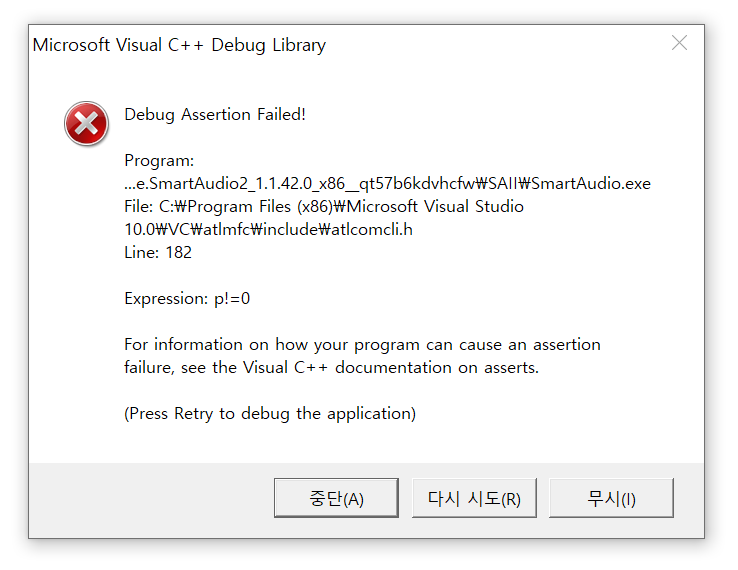Click the Microsoft Visual C++ Debug Library title
The width and height of the screenshot is (738, 570).
pyautogui.click(x=179, y=45)
